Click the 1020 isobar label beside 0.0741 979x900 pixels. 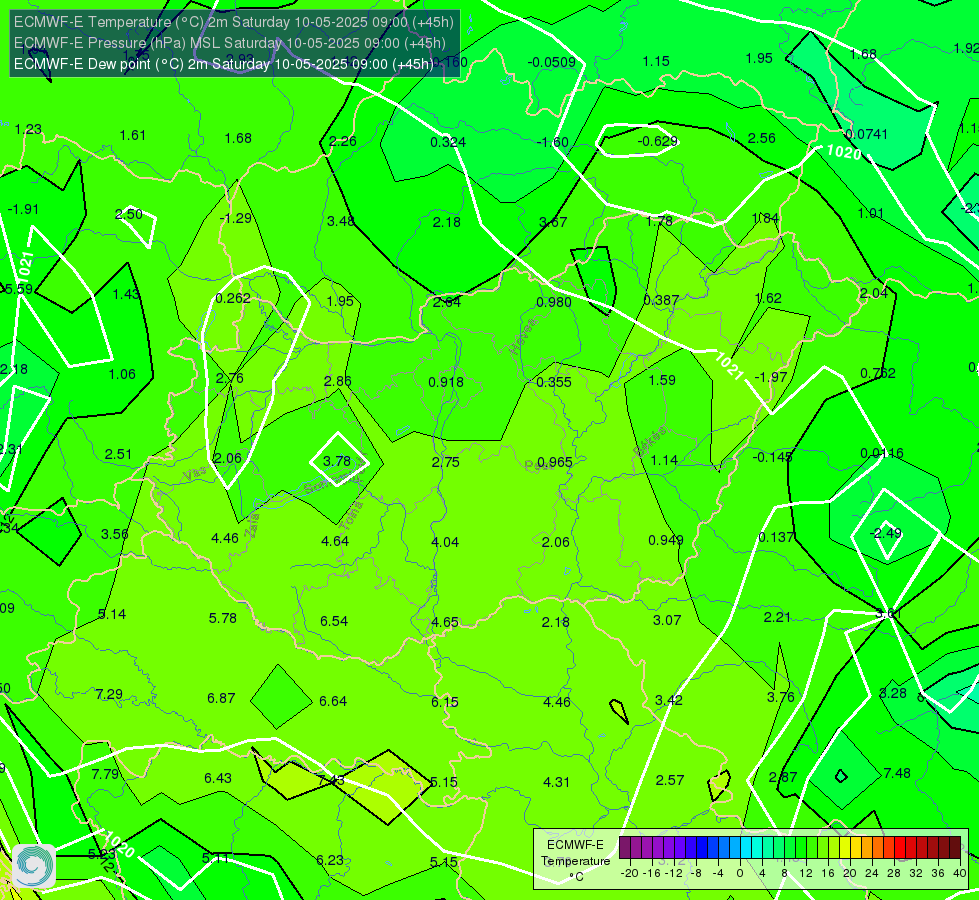(844, 152)
